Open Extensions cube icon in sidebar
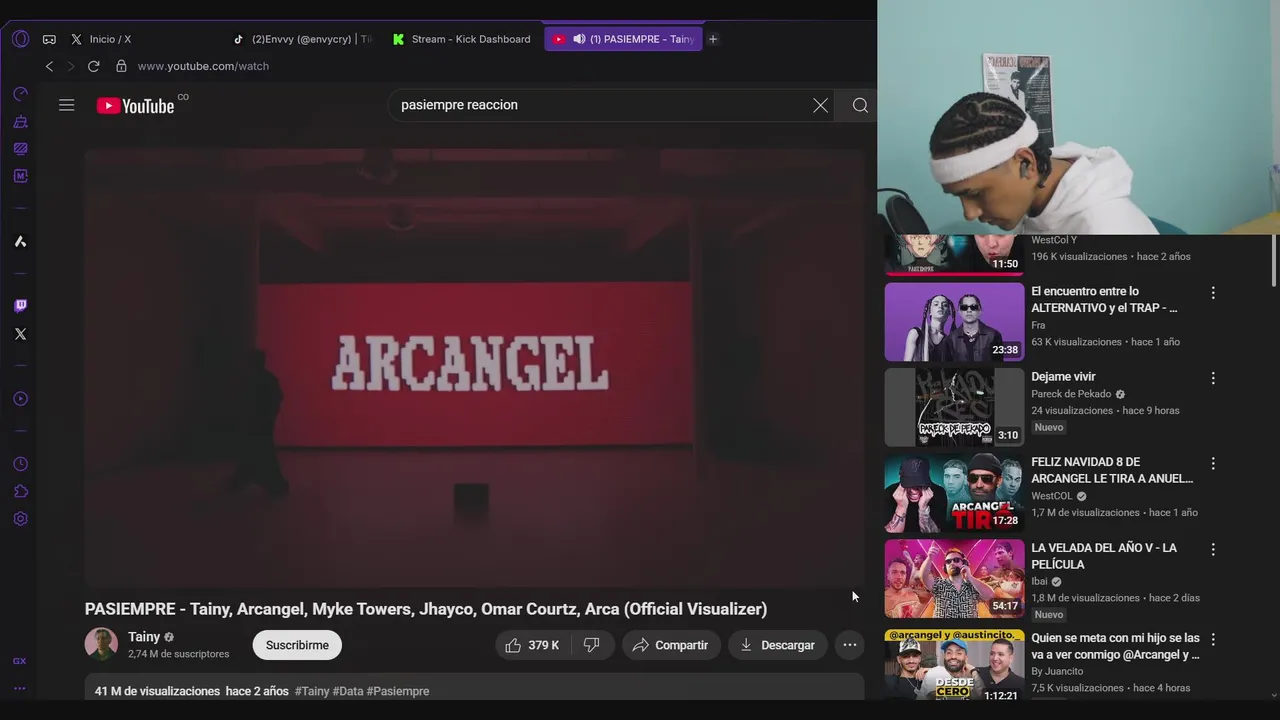This screenshot has width=1280, height=720. tap(20, 491)
